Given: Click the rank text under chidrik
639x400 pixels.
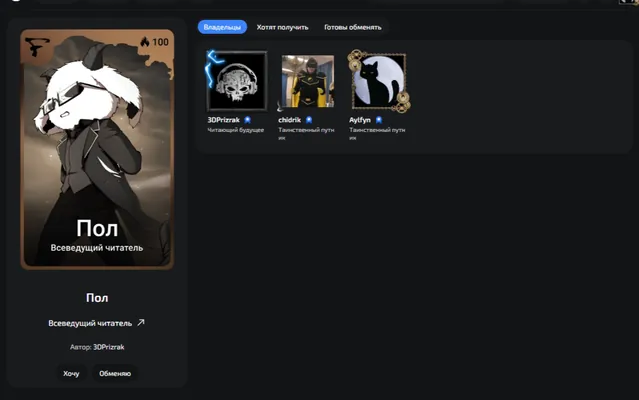Looking at the screenshot, I should point(306,134).
